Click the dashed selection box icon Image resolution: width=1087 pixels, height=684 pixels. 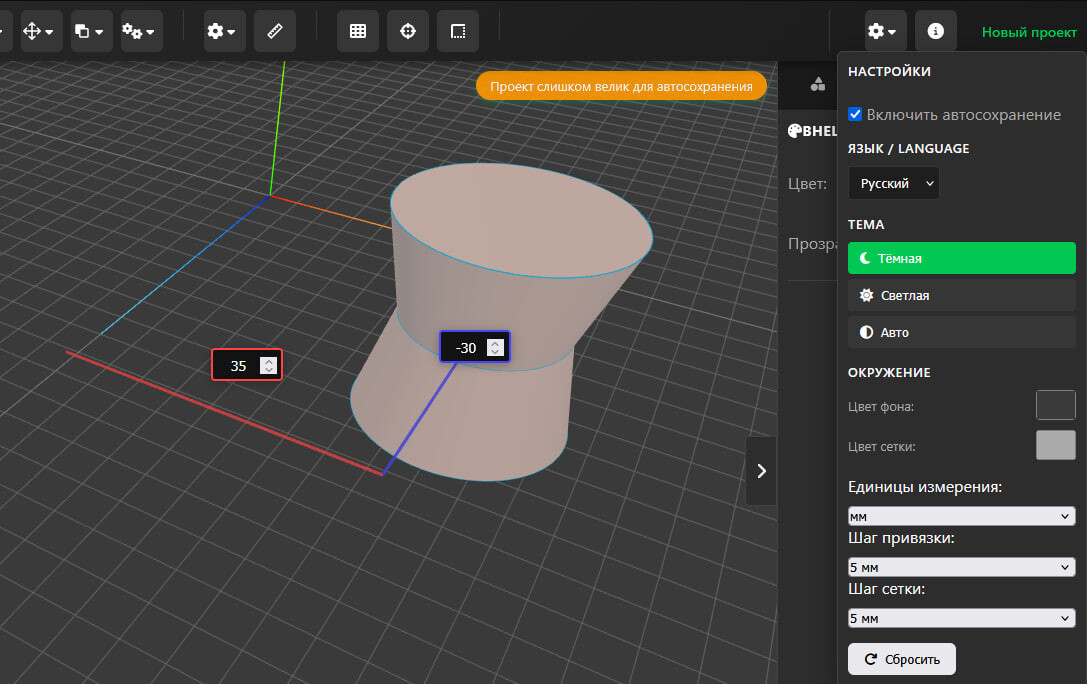[458, 31]
